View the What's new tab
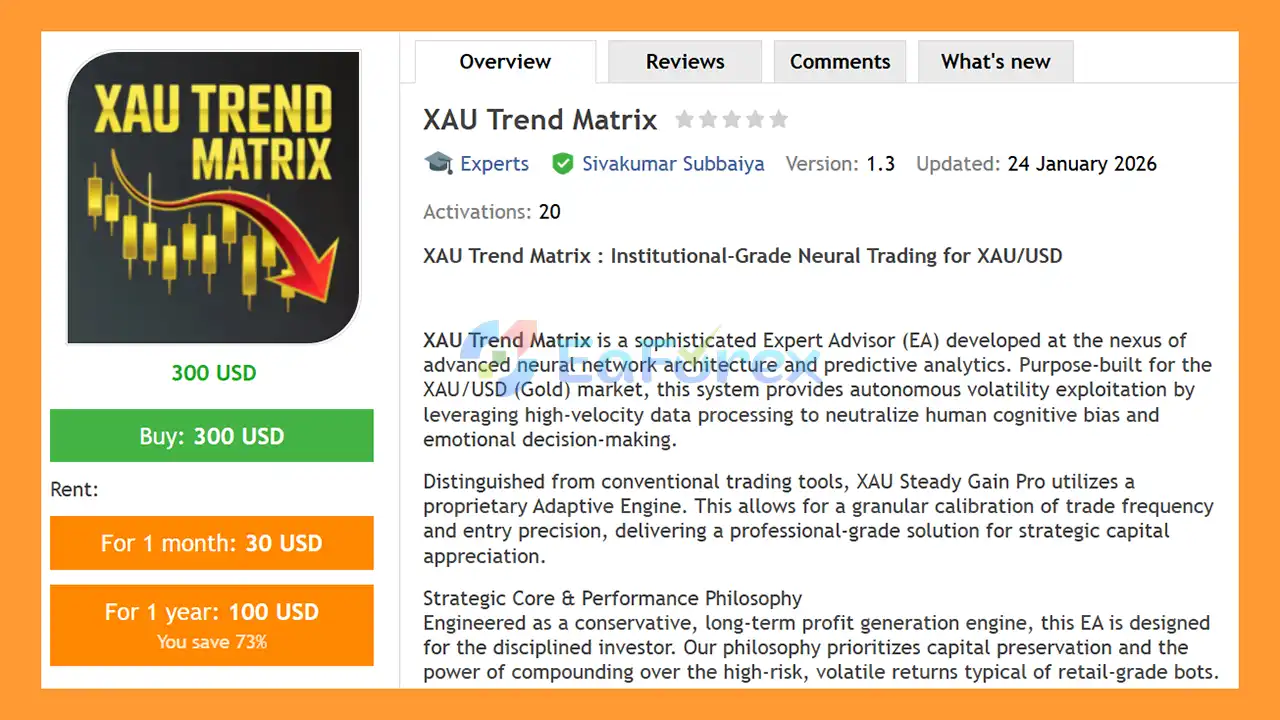 pyautogui.click(x=995, y=61)
